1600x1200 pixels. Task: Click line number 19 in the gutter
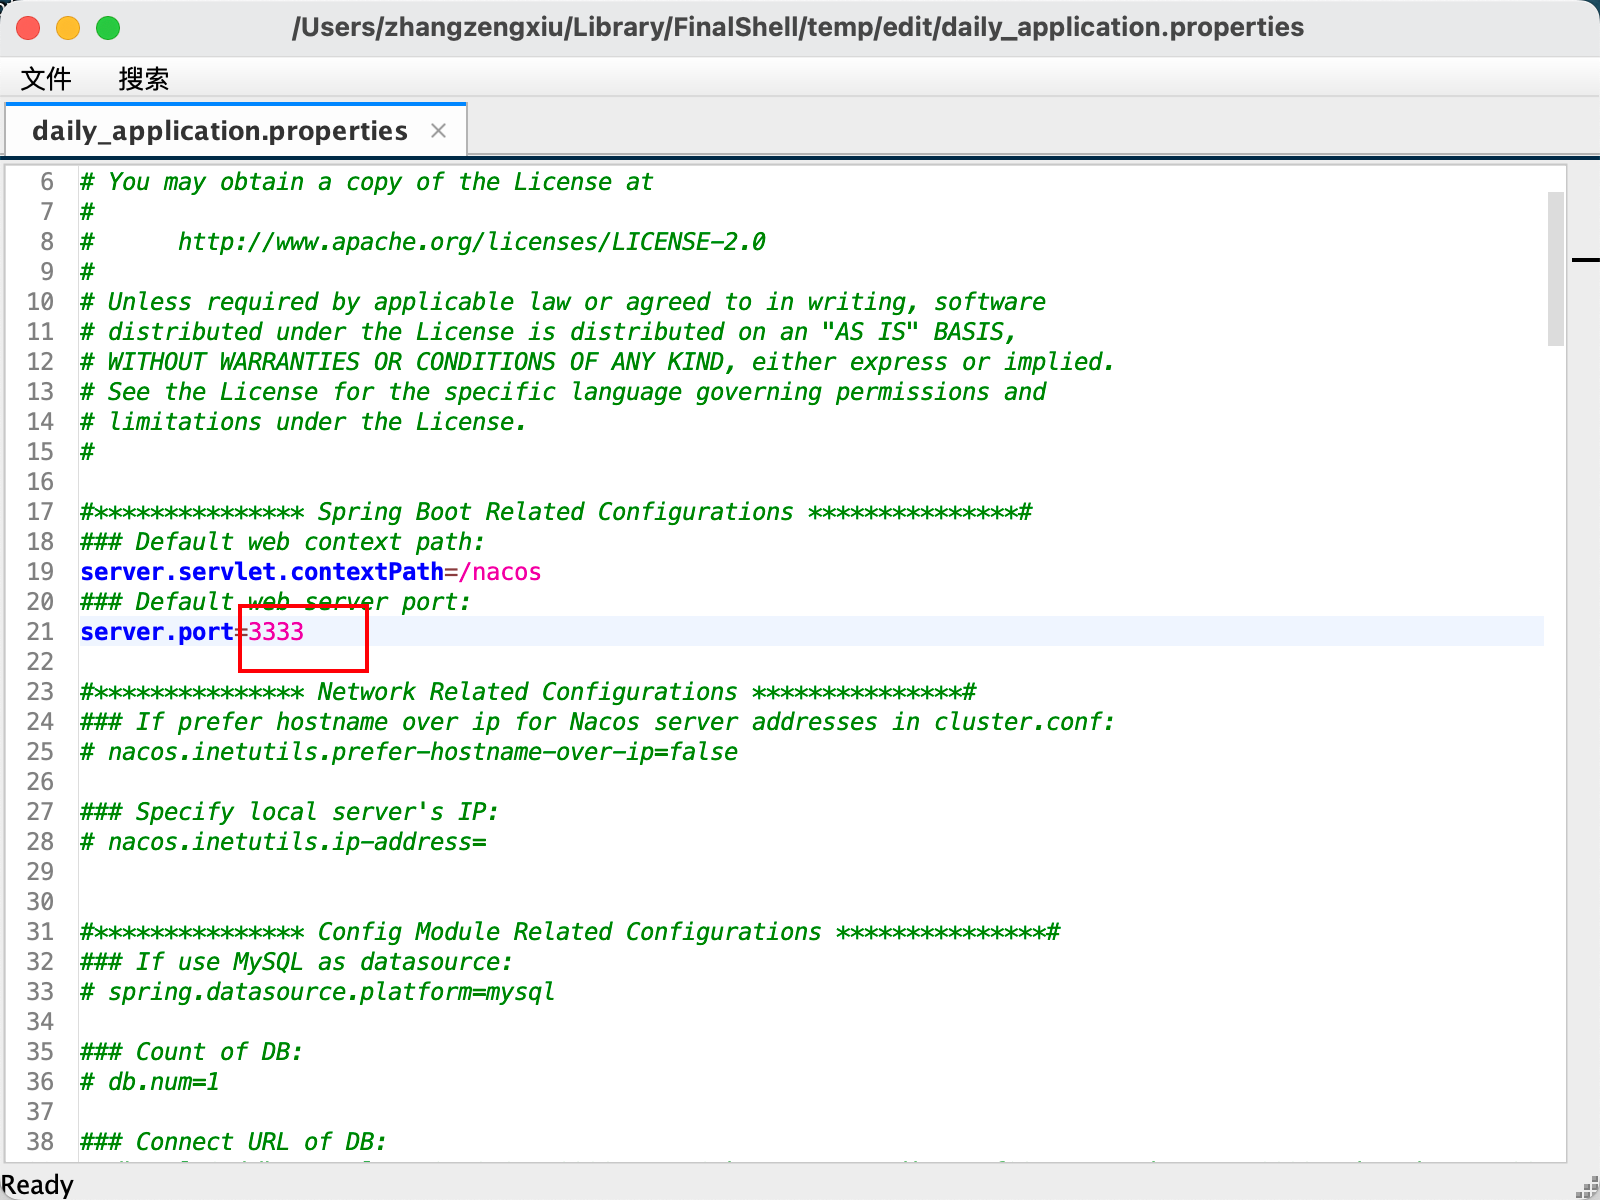40,572
